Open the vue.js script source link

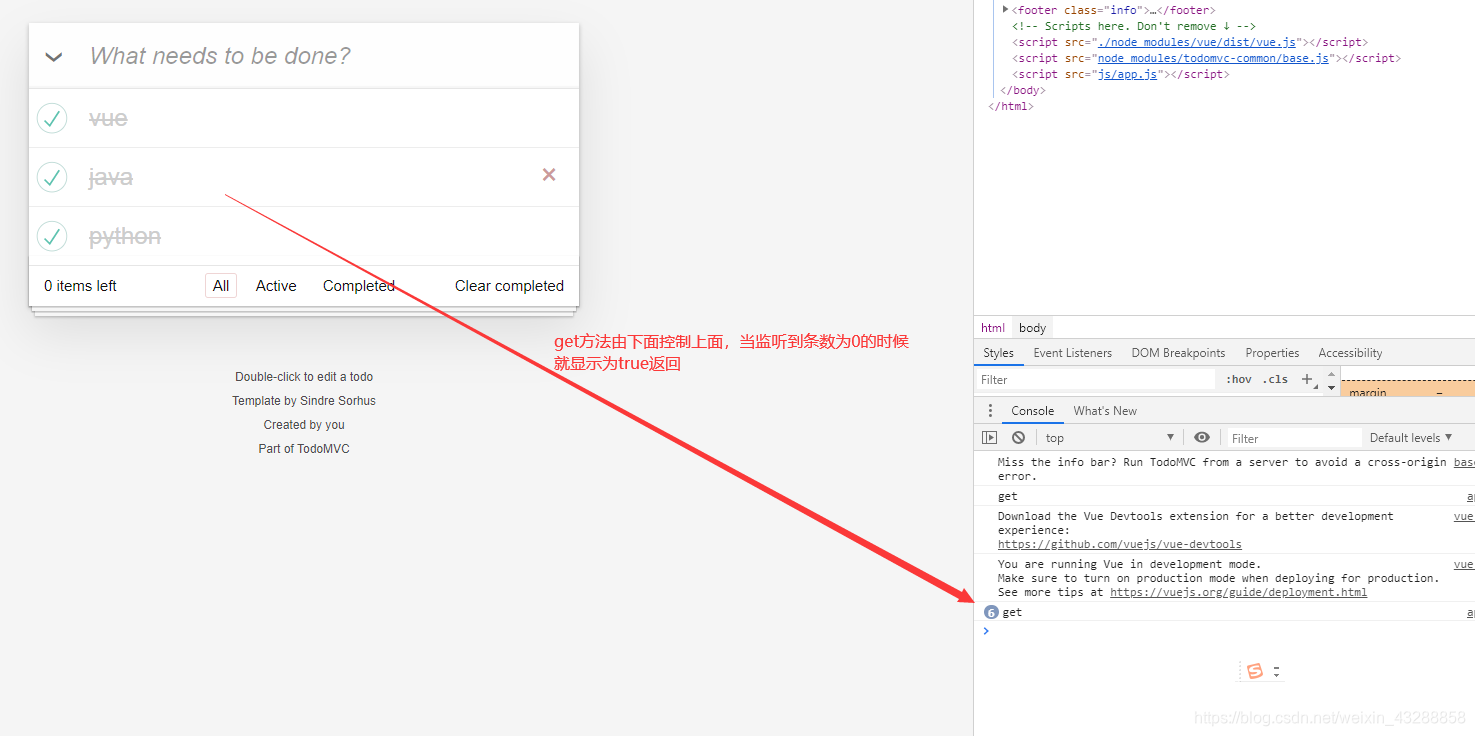pyautogui.click(x=1197, y=42)
